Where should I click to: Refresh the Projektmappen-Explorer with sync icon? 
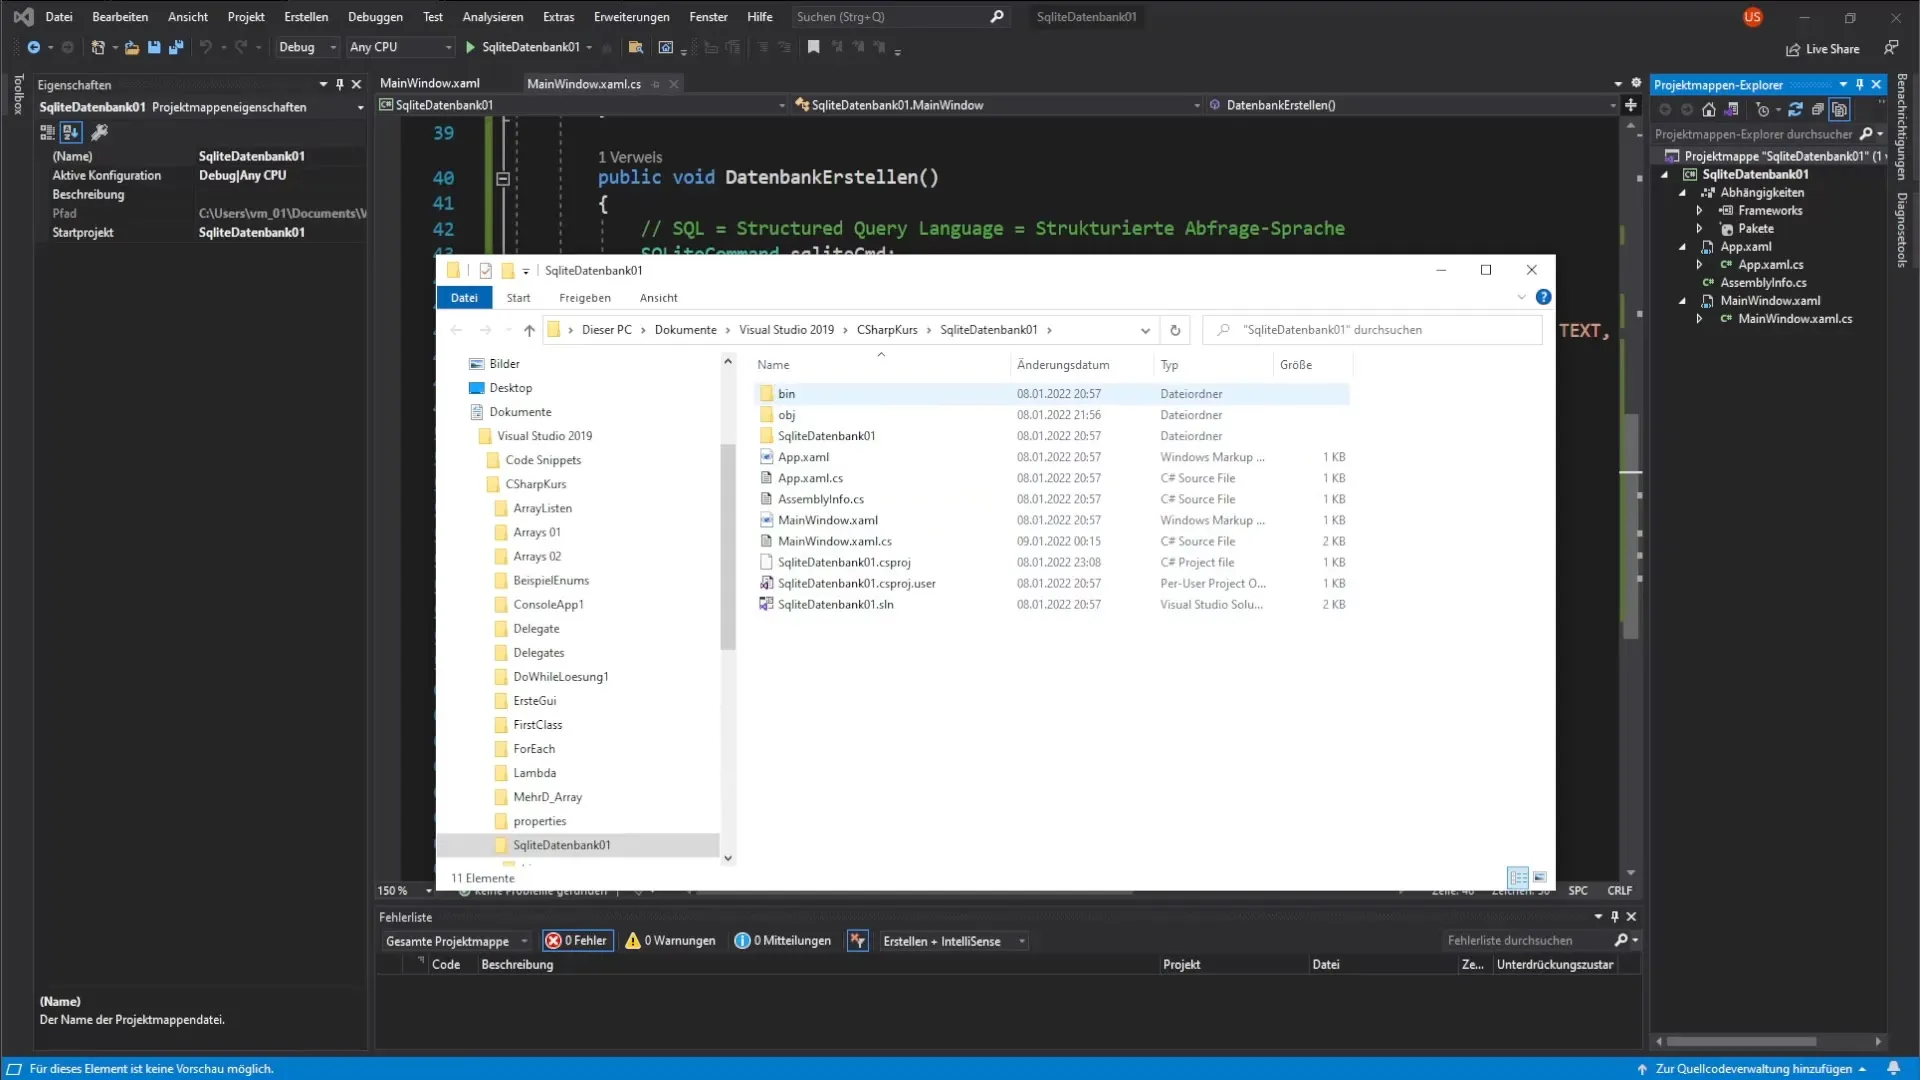pyautogui.click(x=1796, y=110)
